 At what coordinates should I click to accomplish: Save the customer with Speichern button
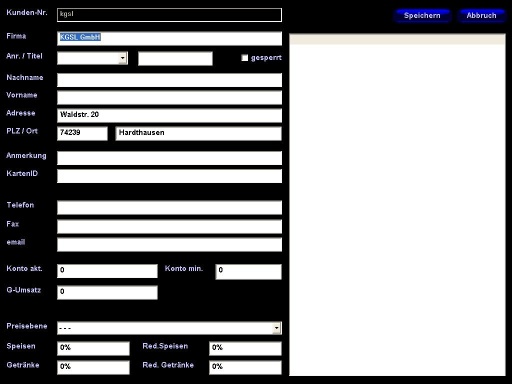(x=422, y=16)
